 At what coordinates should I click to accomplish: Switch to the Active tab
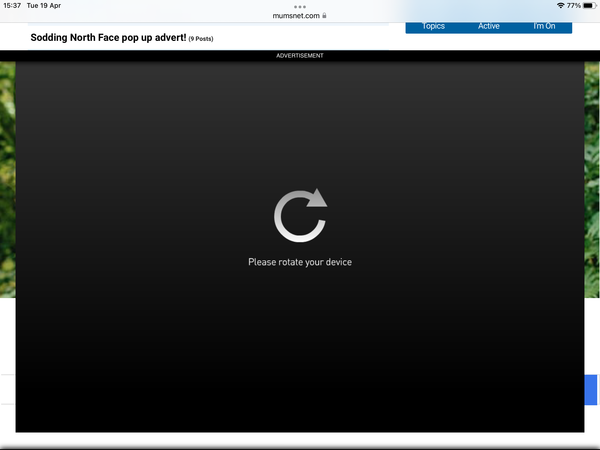[x=488, y=26]
